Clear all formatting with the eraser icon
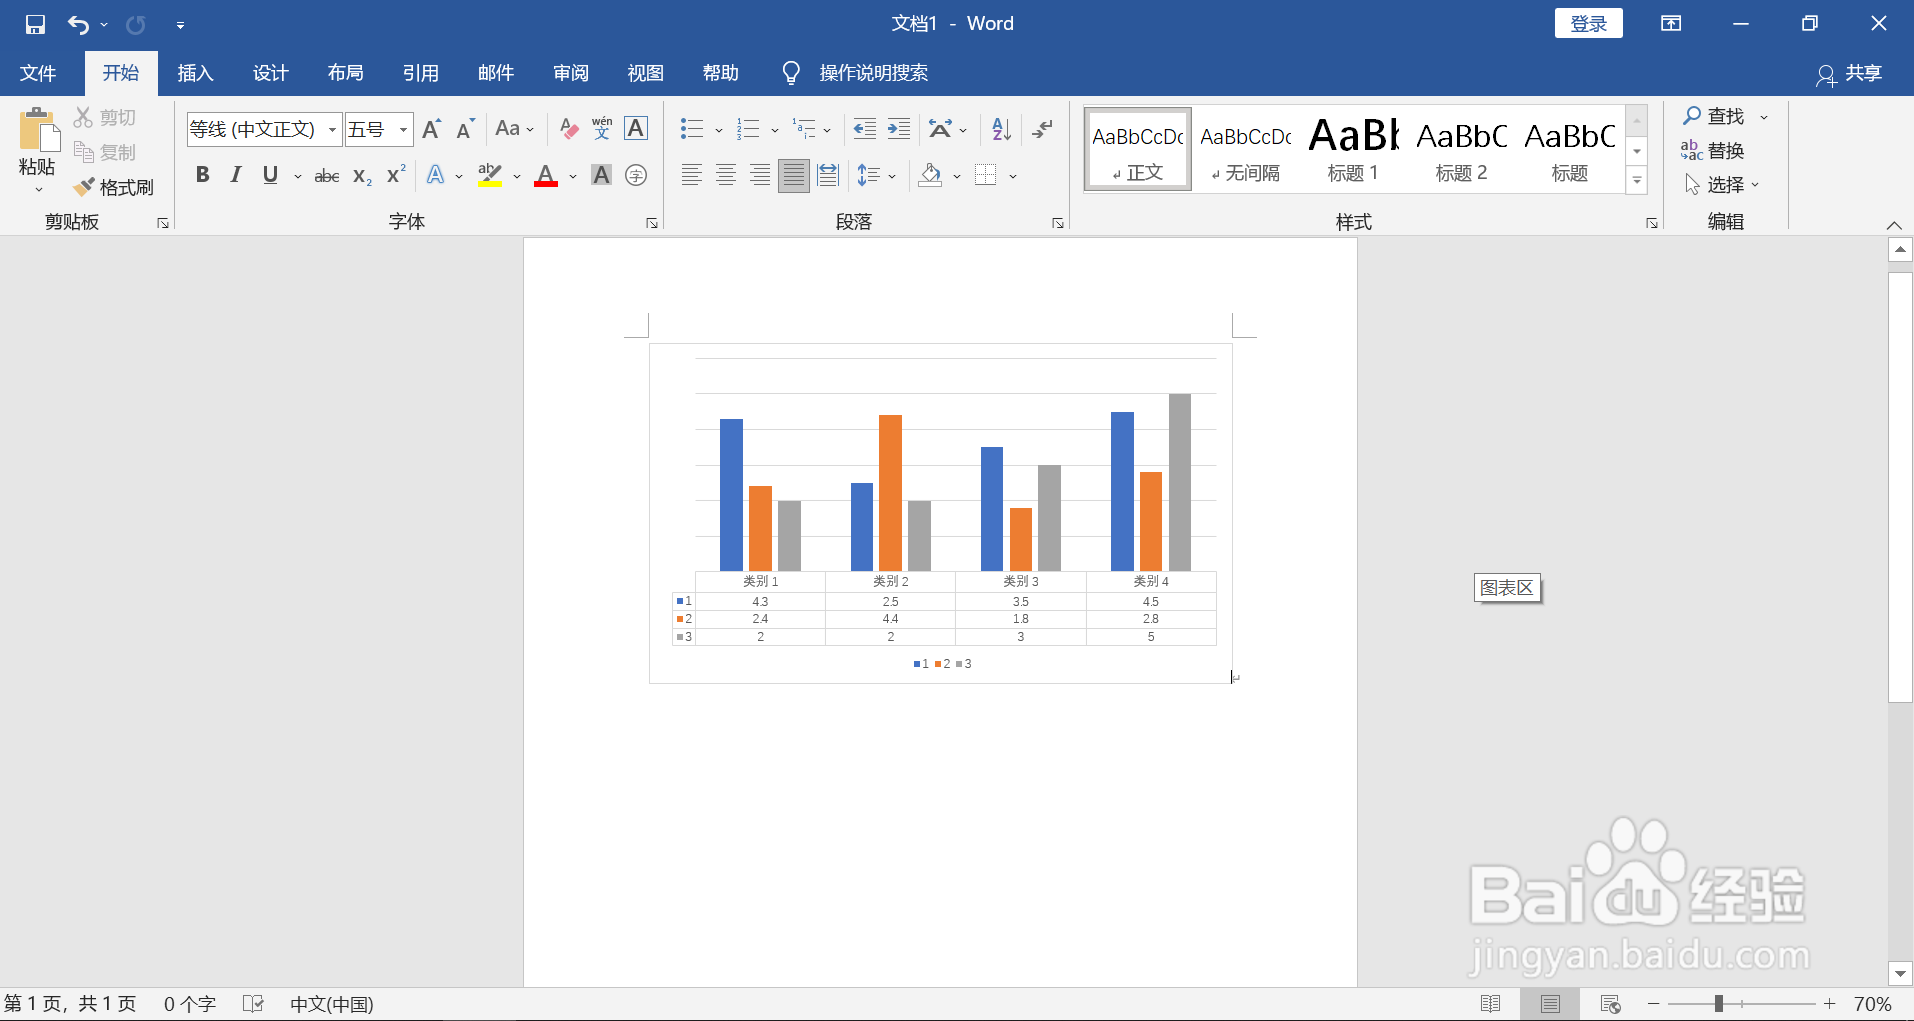The width and height of the screenshot is (1914, 1021). (569, 129)
